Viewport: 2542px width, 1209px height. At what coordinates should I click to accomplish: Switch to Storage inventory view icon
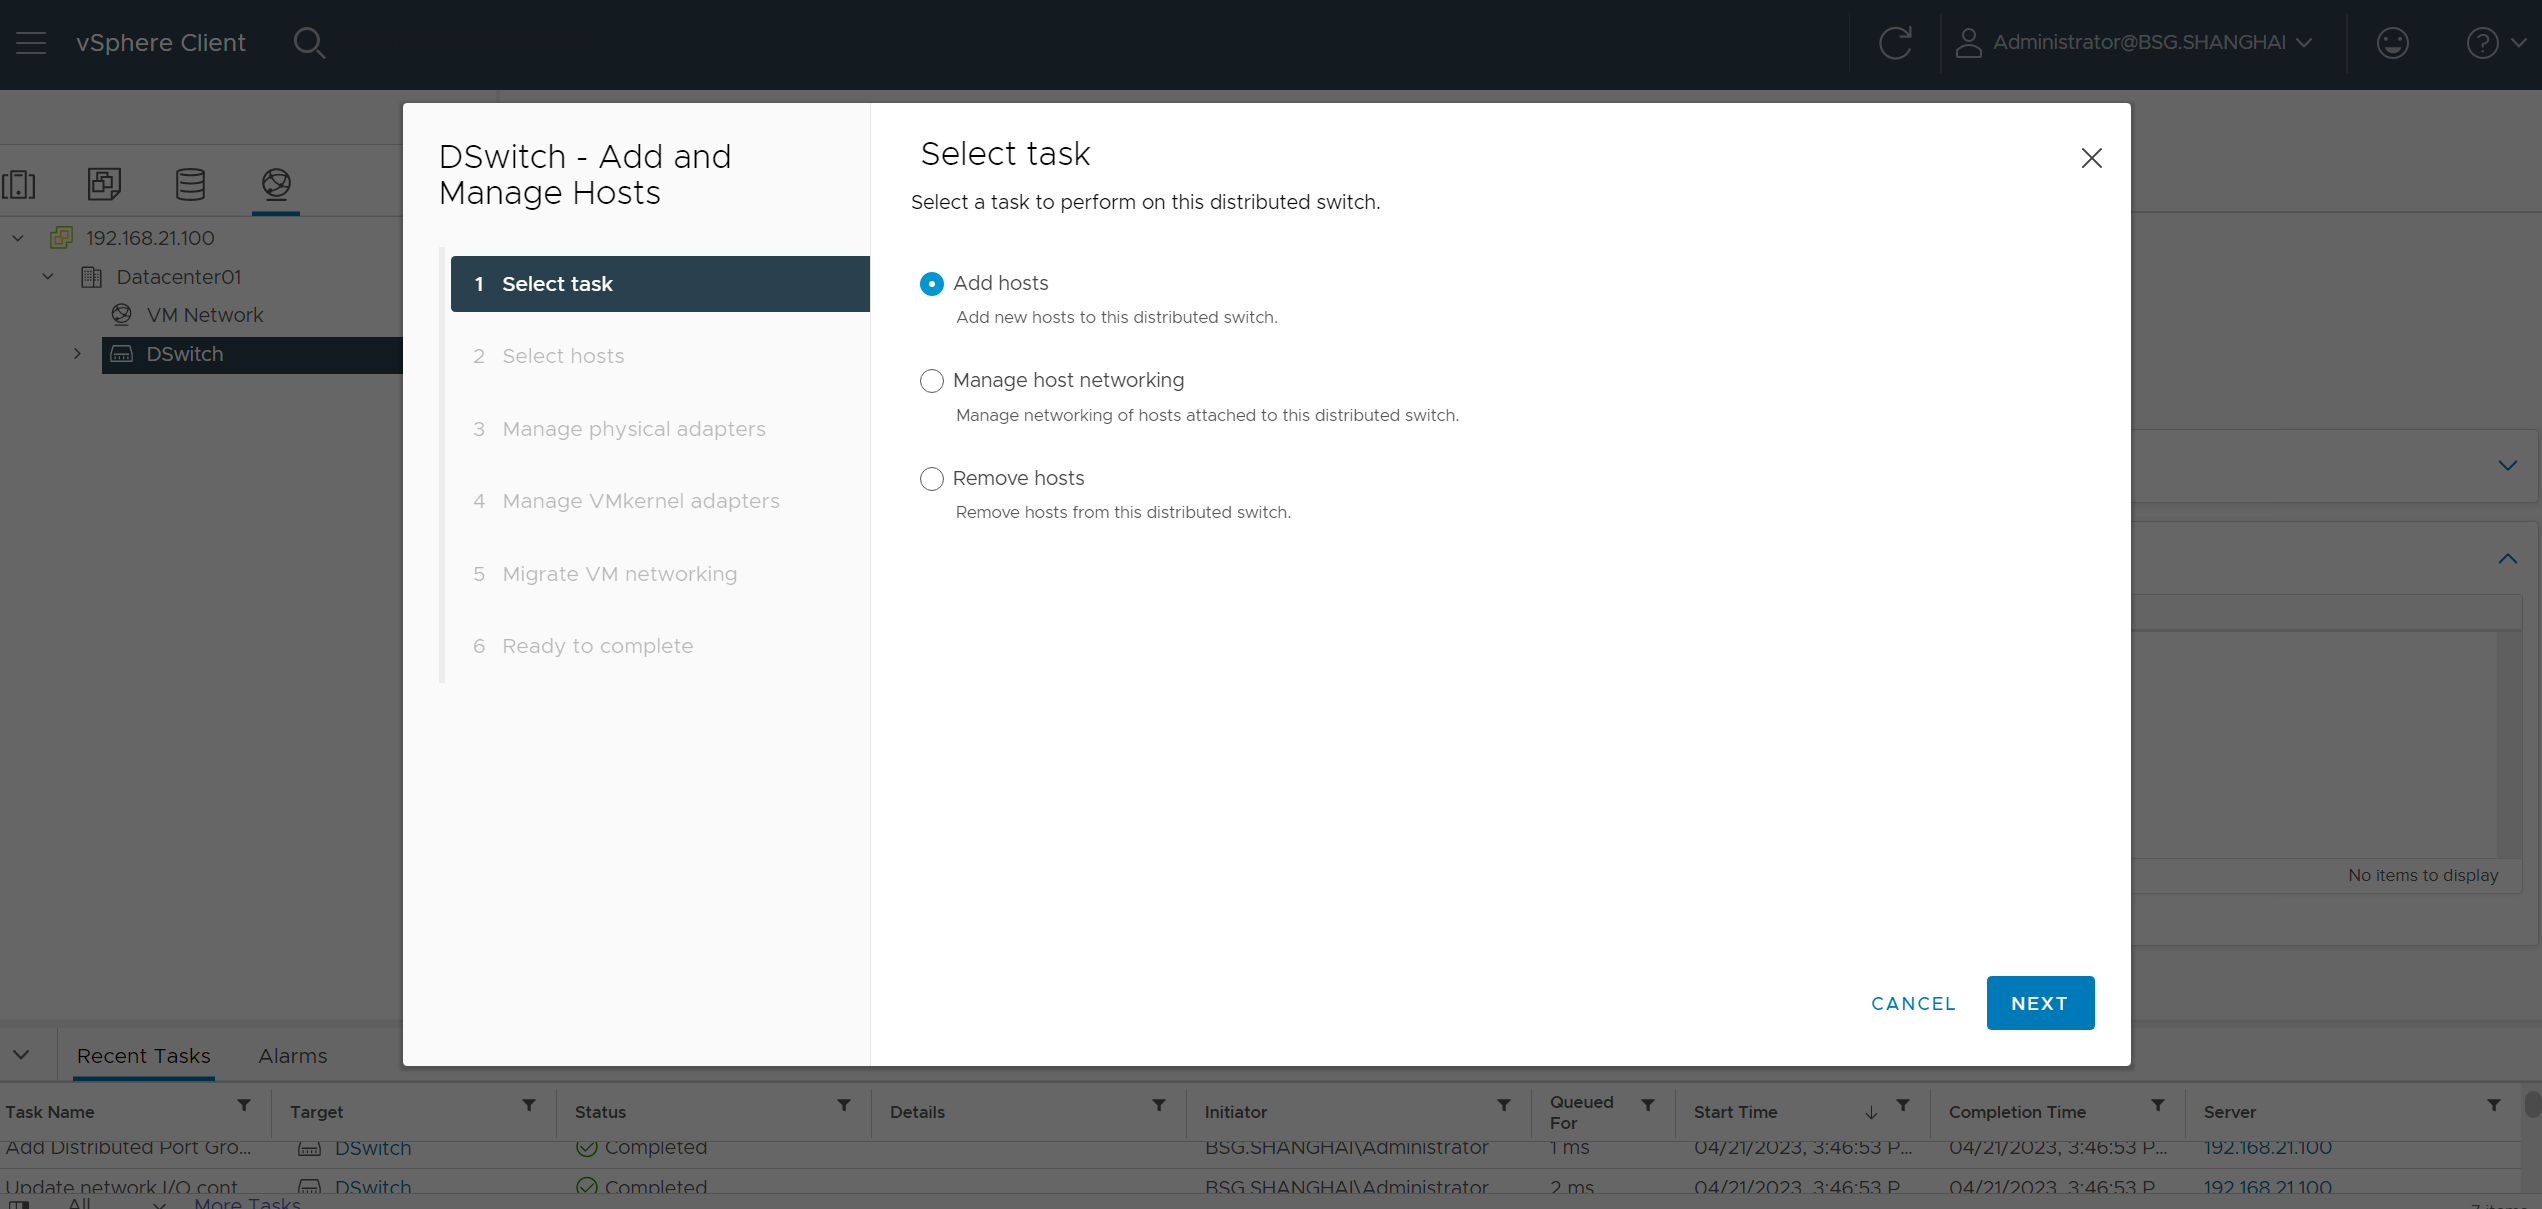190,184
